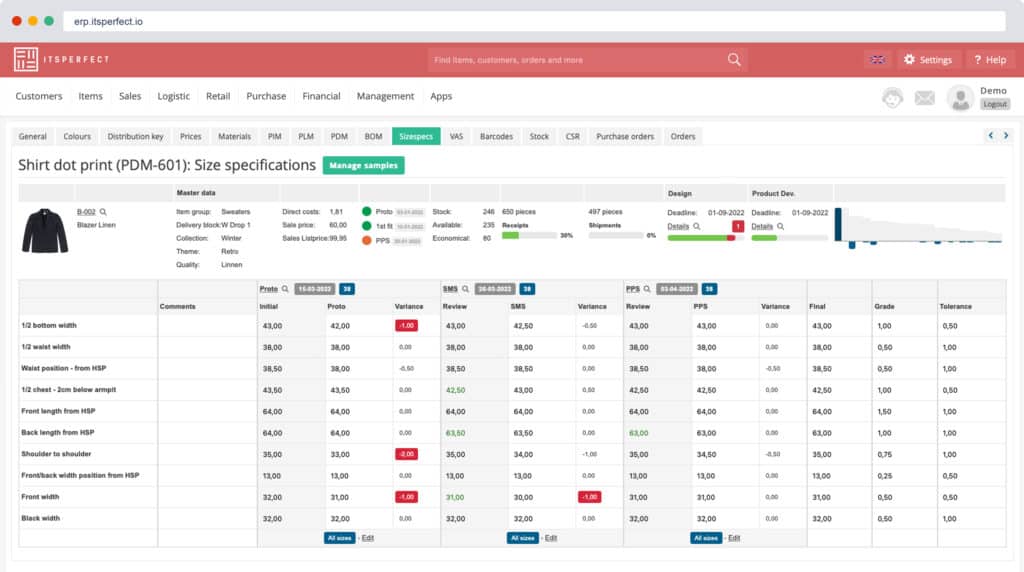Click Edit link under PPS columns

734,538
